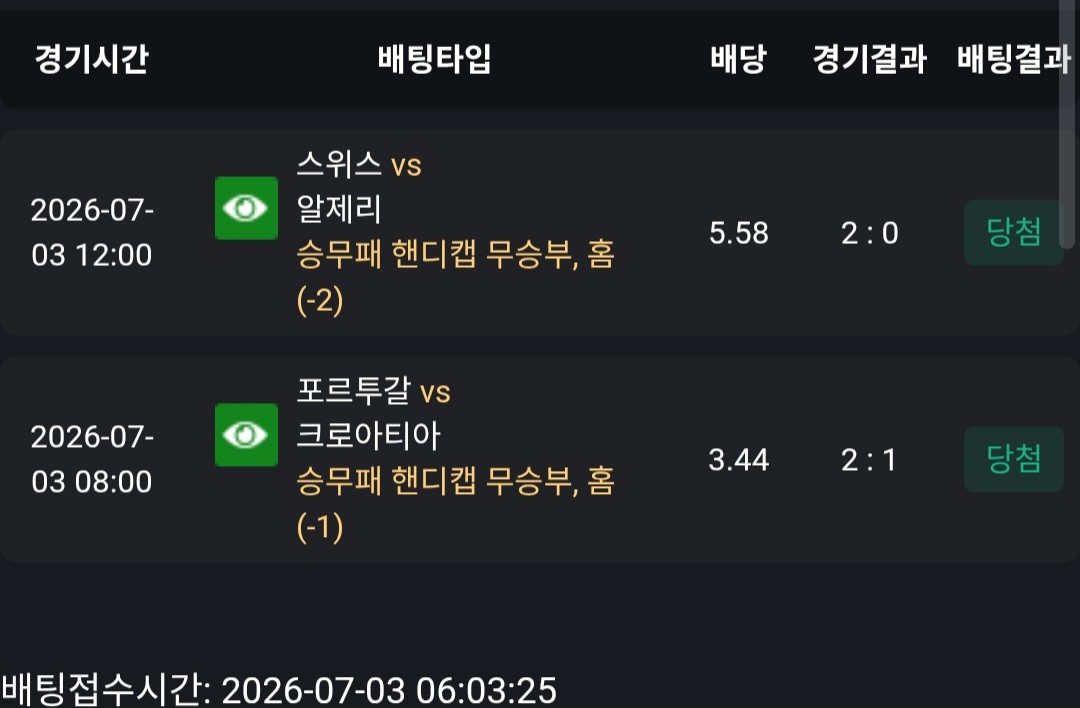Click the vertical scrollbar handle on right

(1067, 124)
